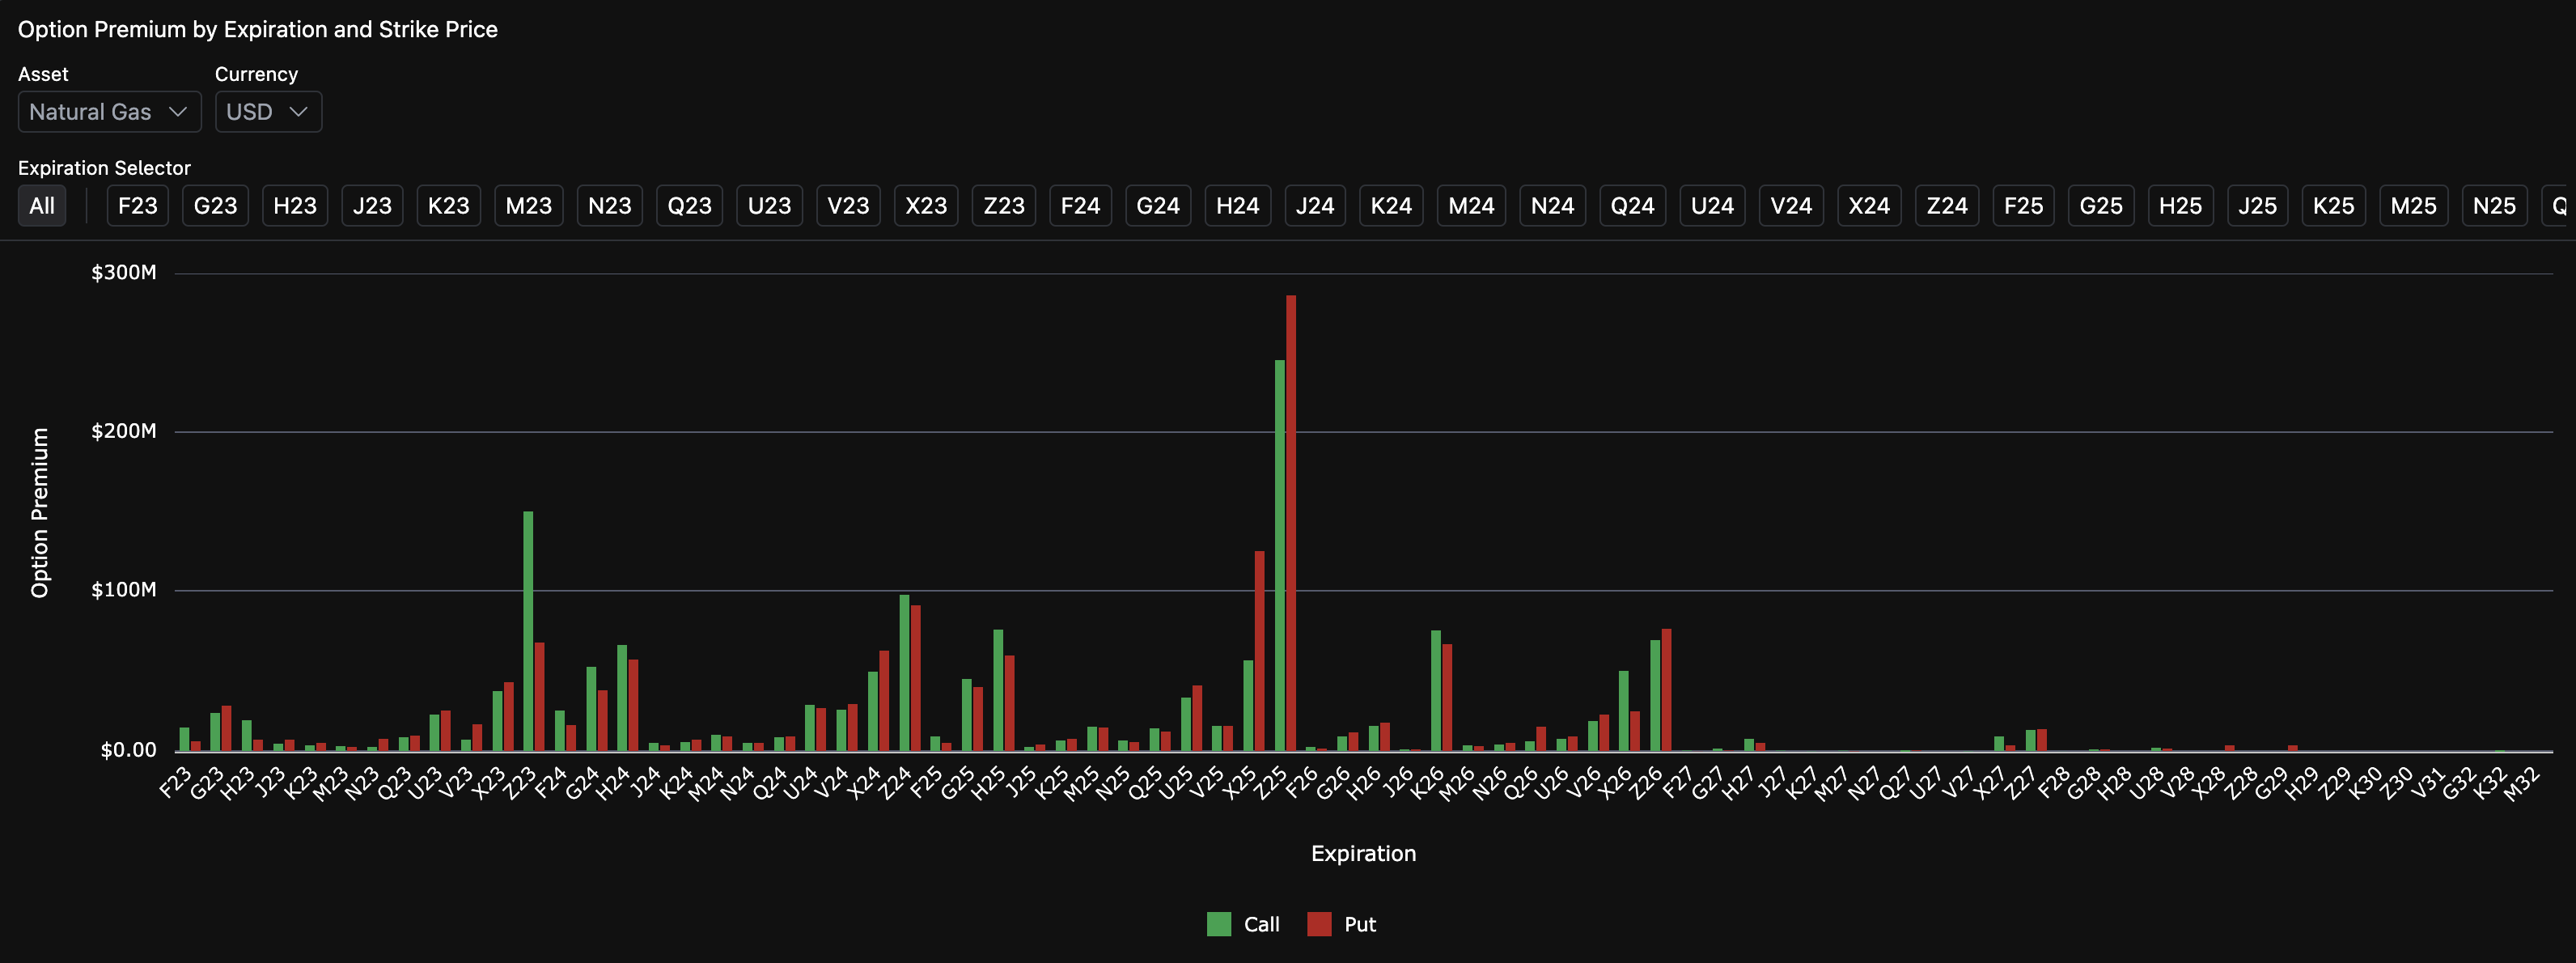This screenshot has width=2576, height=963.
Task: Click the green H25 call bar
Action: (x=998, y=690)
